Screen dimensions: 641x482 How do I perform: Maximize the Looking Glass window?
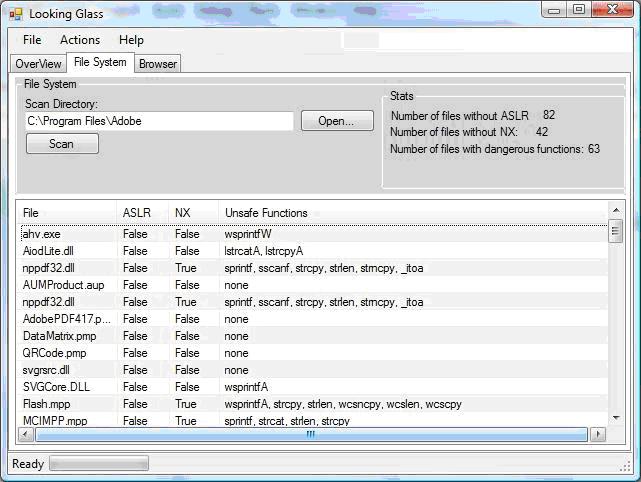[578, 9]
